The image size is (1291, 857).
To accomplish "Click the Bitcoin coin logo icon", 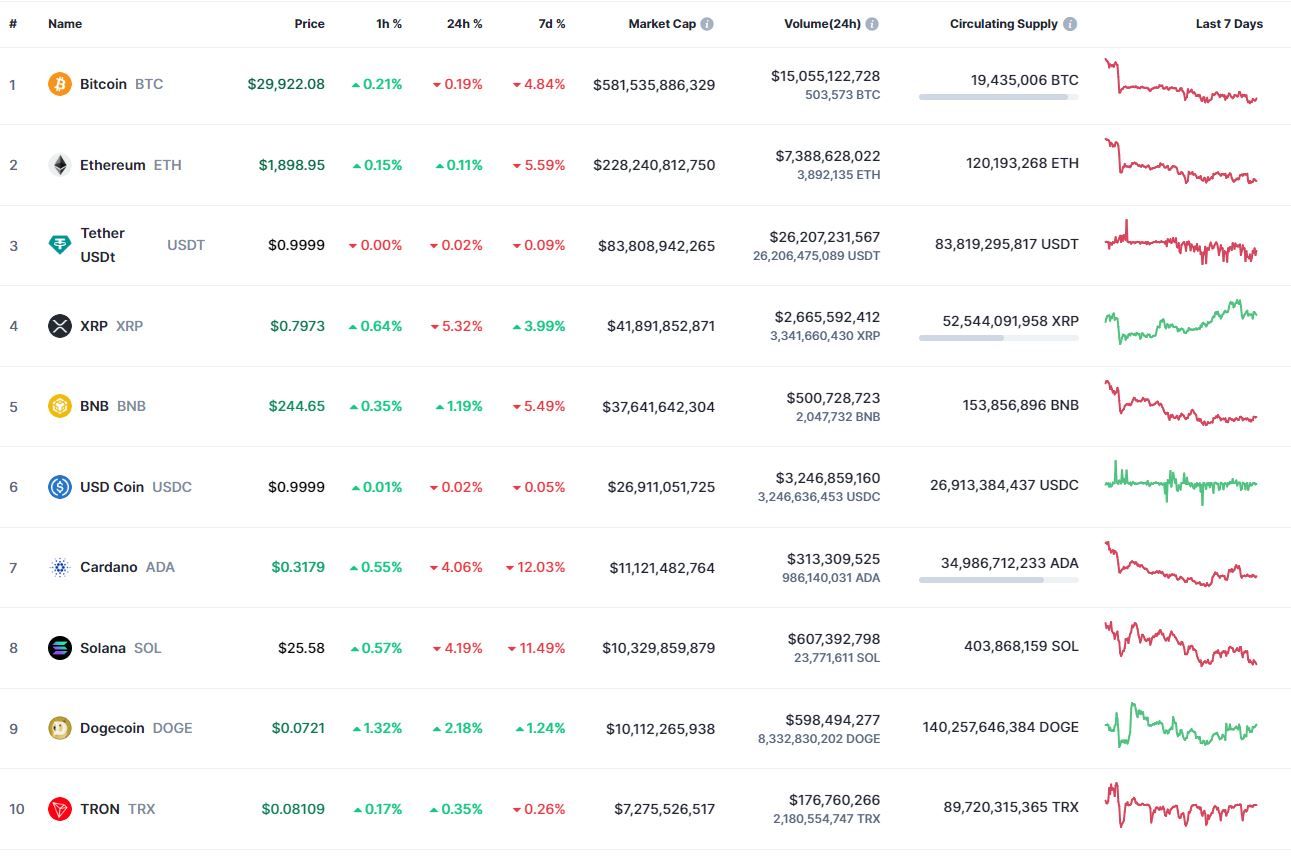I will tap(60, 84).
